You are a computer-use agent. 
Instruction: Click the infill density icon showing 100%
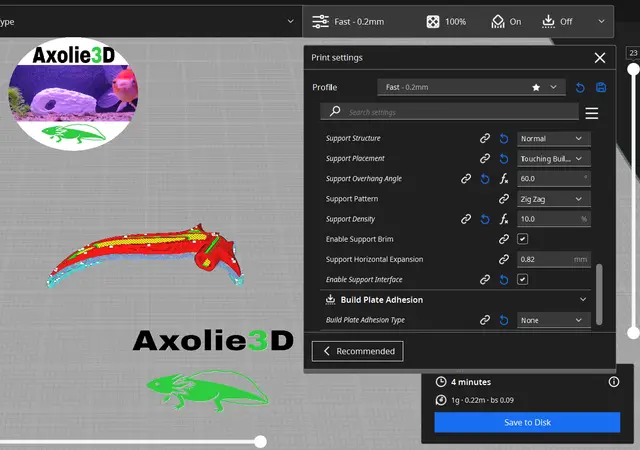[433, 22]
